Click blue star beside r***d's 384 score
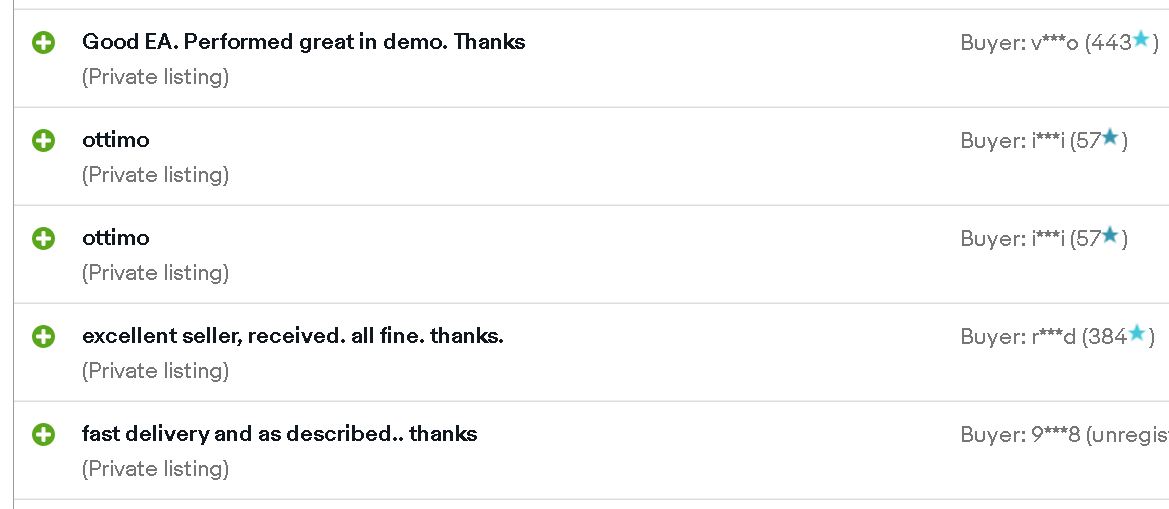 [x=1136, y=333]
